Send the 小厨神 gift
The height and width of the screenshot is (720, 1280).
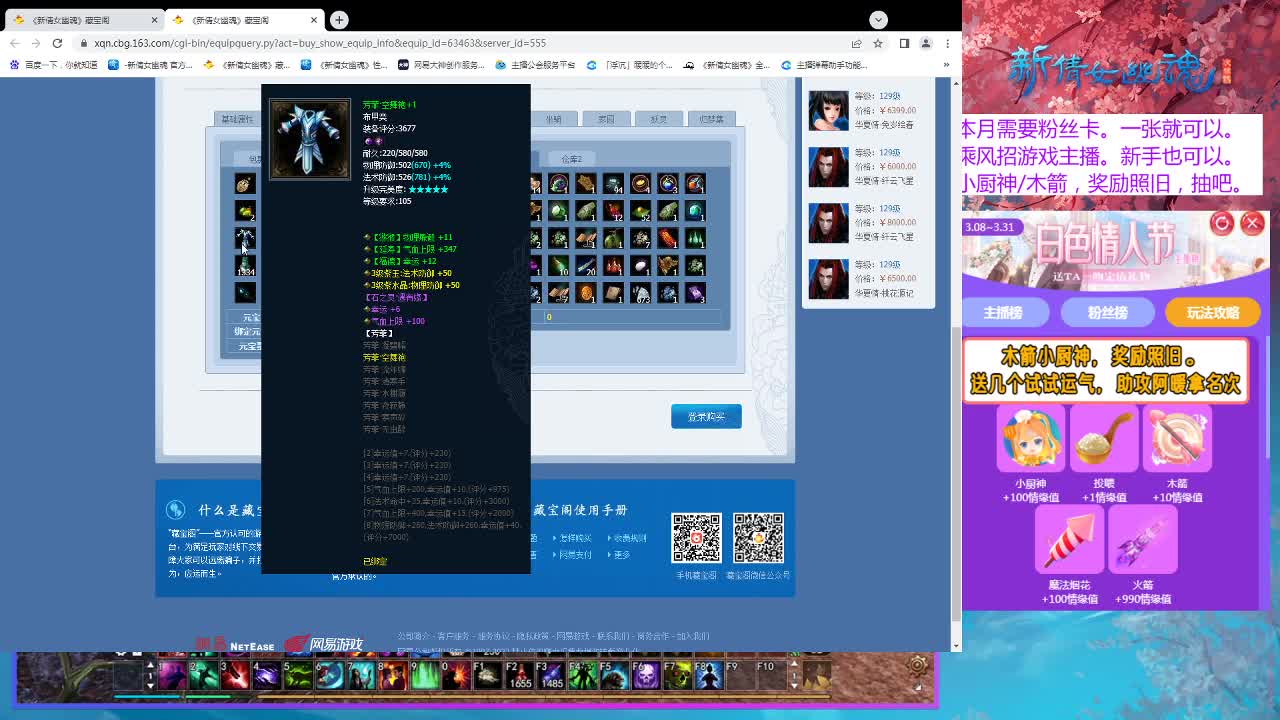pyautogui.click(x=1031, y=439)
